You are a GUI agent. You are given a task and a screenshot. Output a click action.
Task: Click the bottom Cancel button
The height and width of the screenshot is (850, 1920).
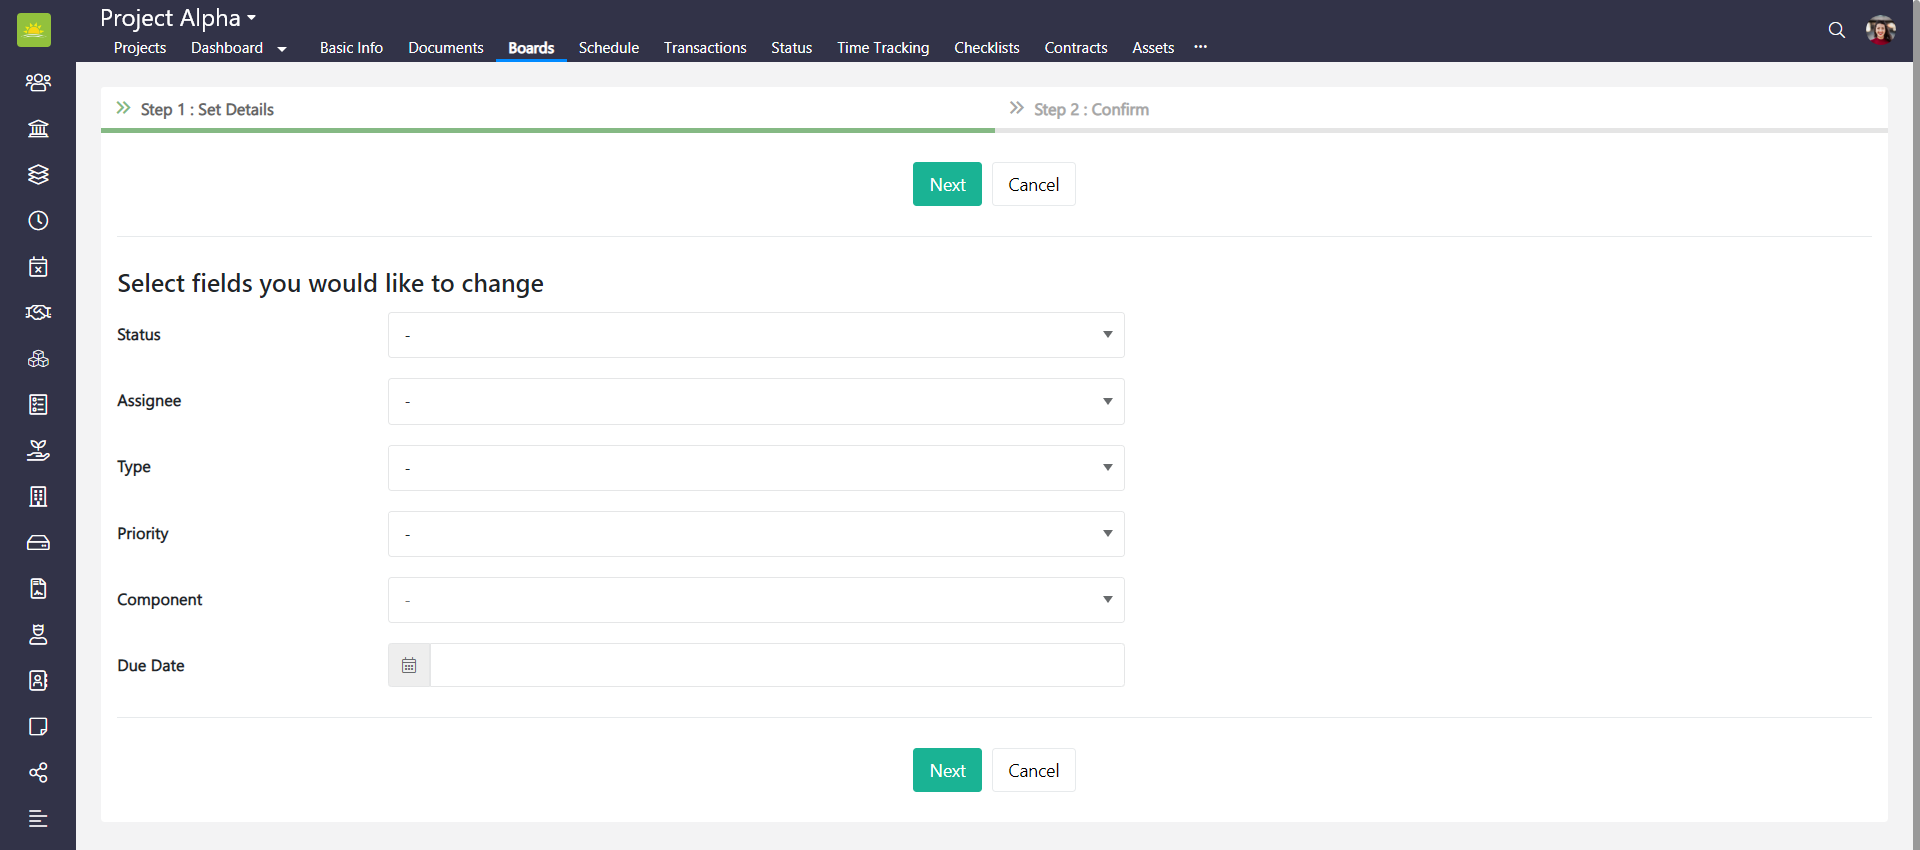point(1033,770)
